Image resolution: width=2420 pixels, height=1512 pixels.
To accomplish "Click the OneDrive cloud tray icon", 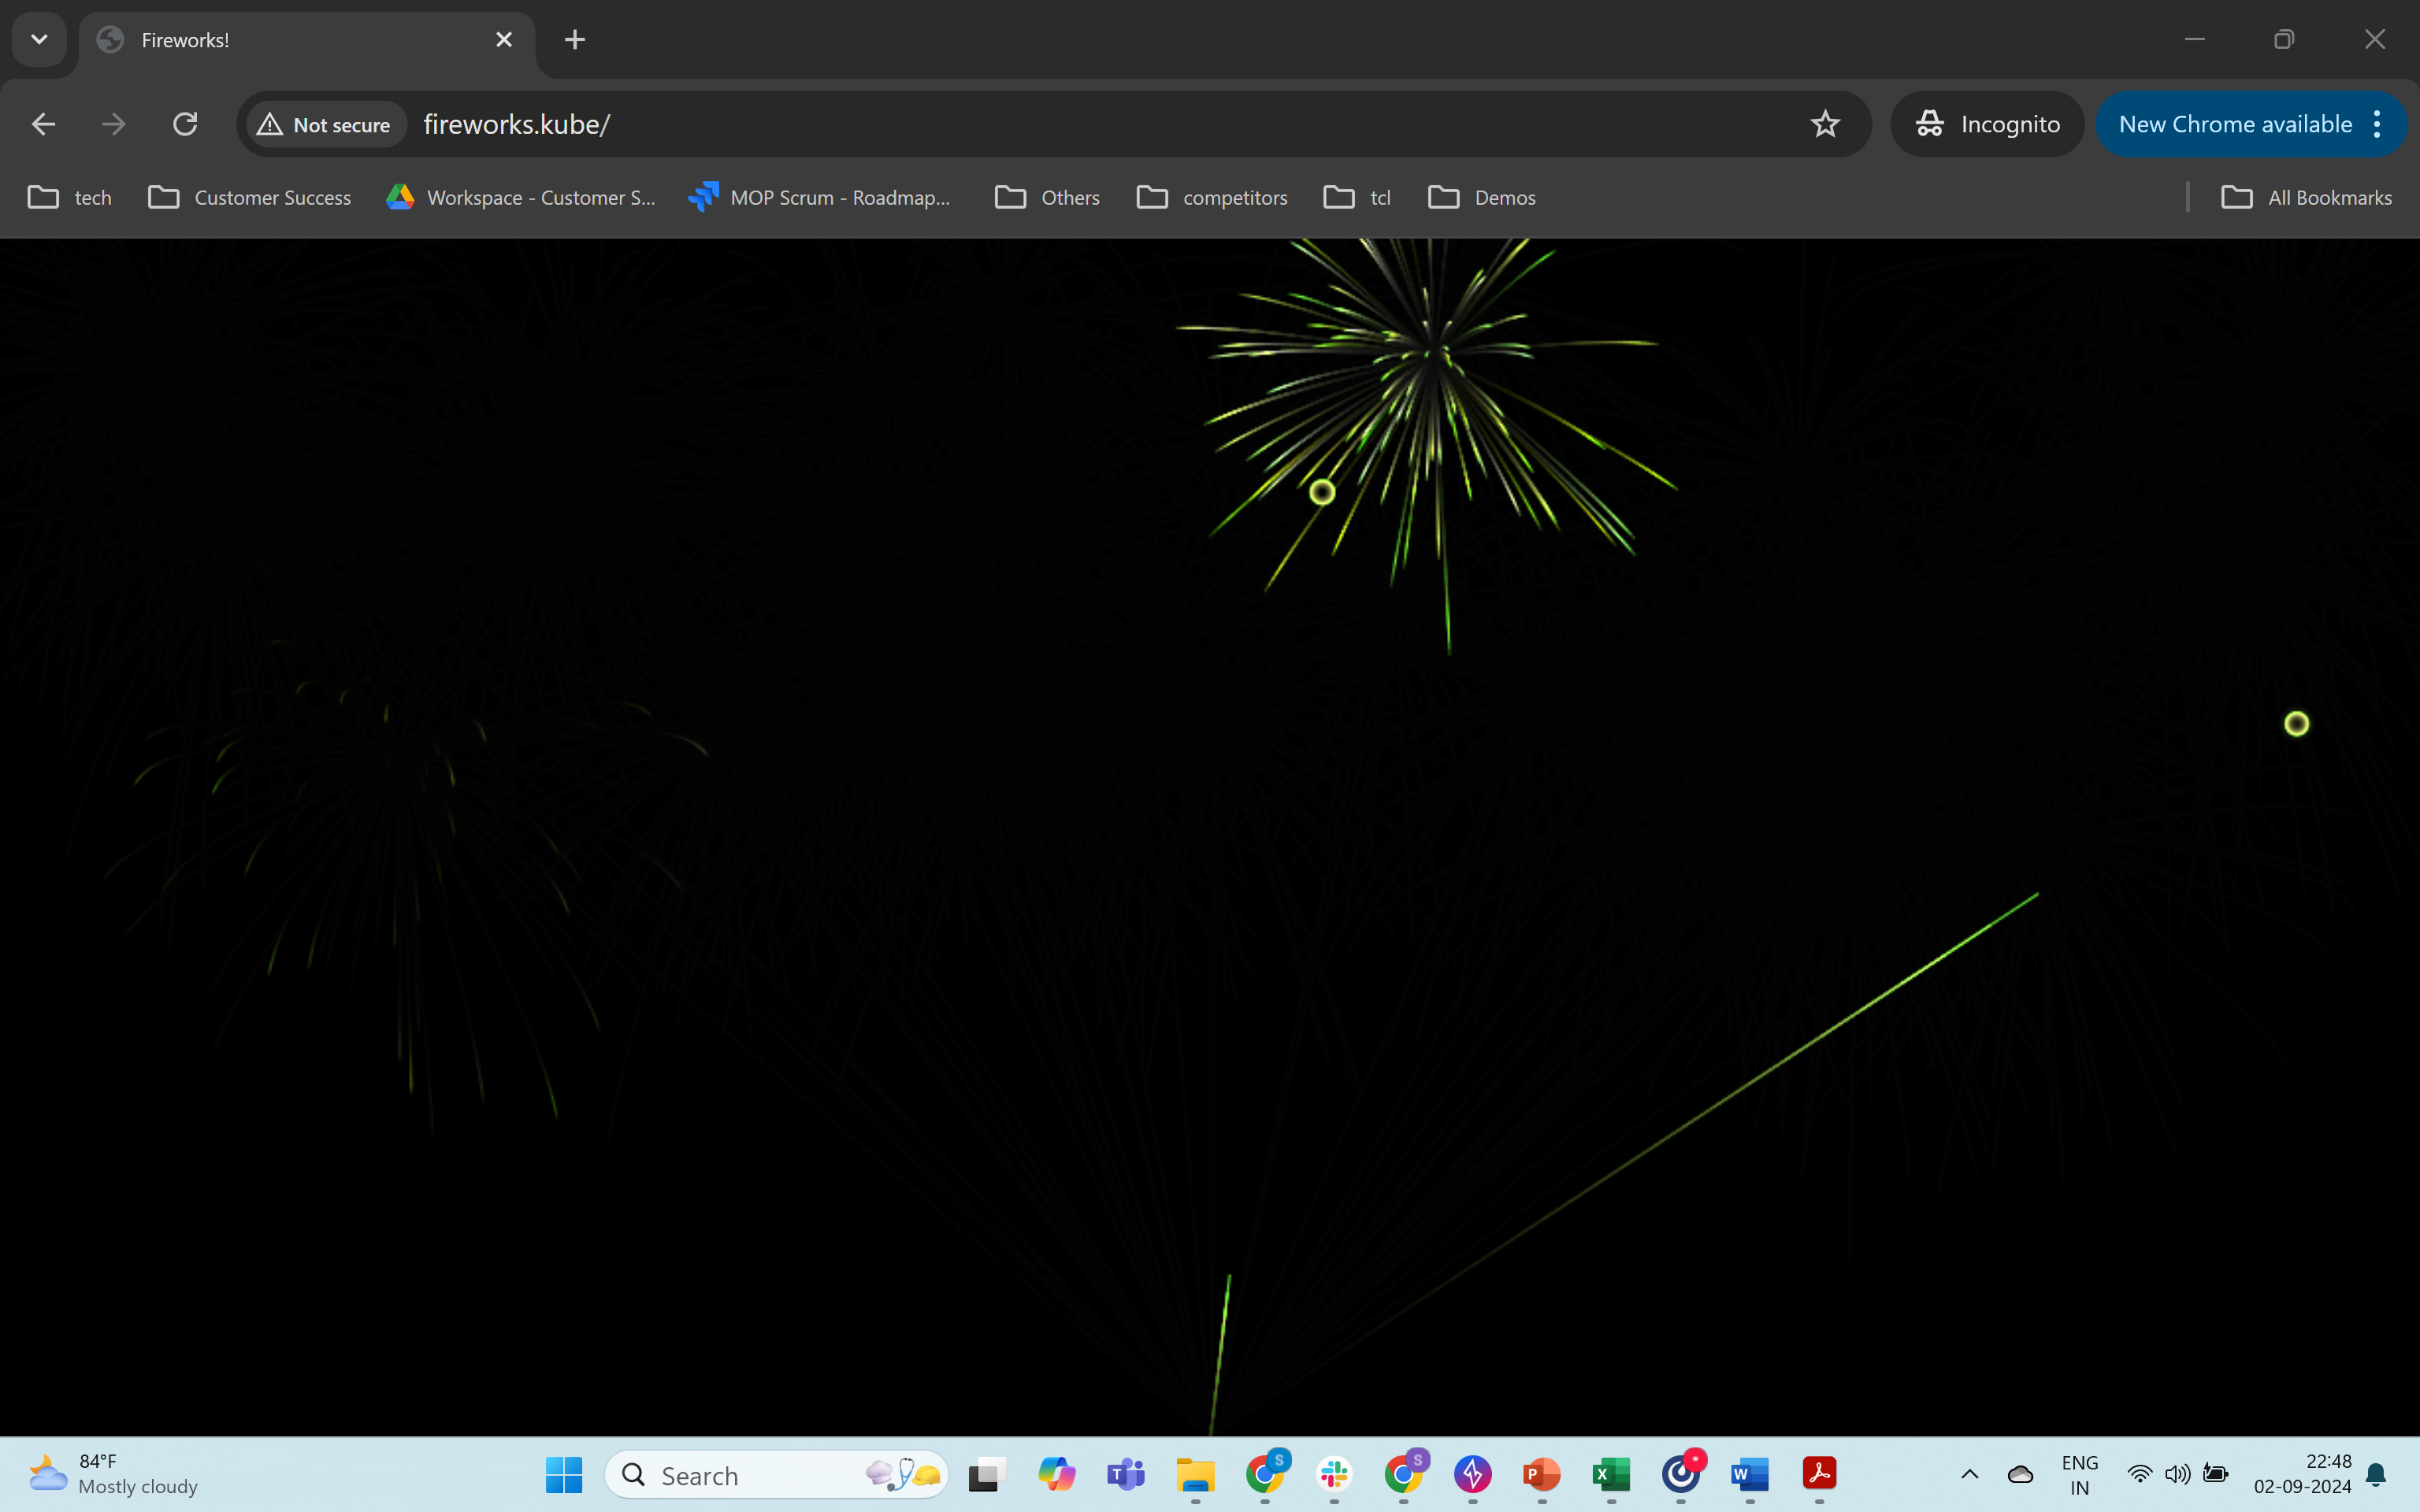I will pyautogui.click(x=2020, y=1474).
